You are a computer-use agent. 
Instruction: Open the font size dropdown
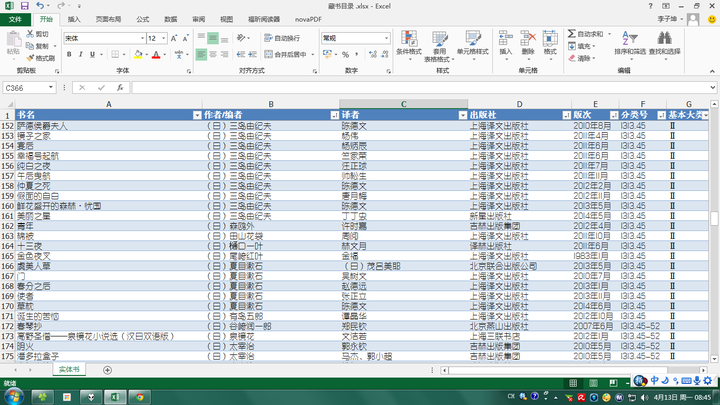coord(163,39)
